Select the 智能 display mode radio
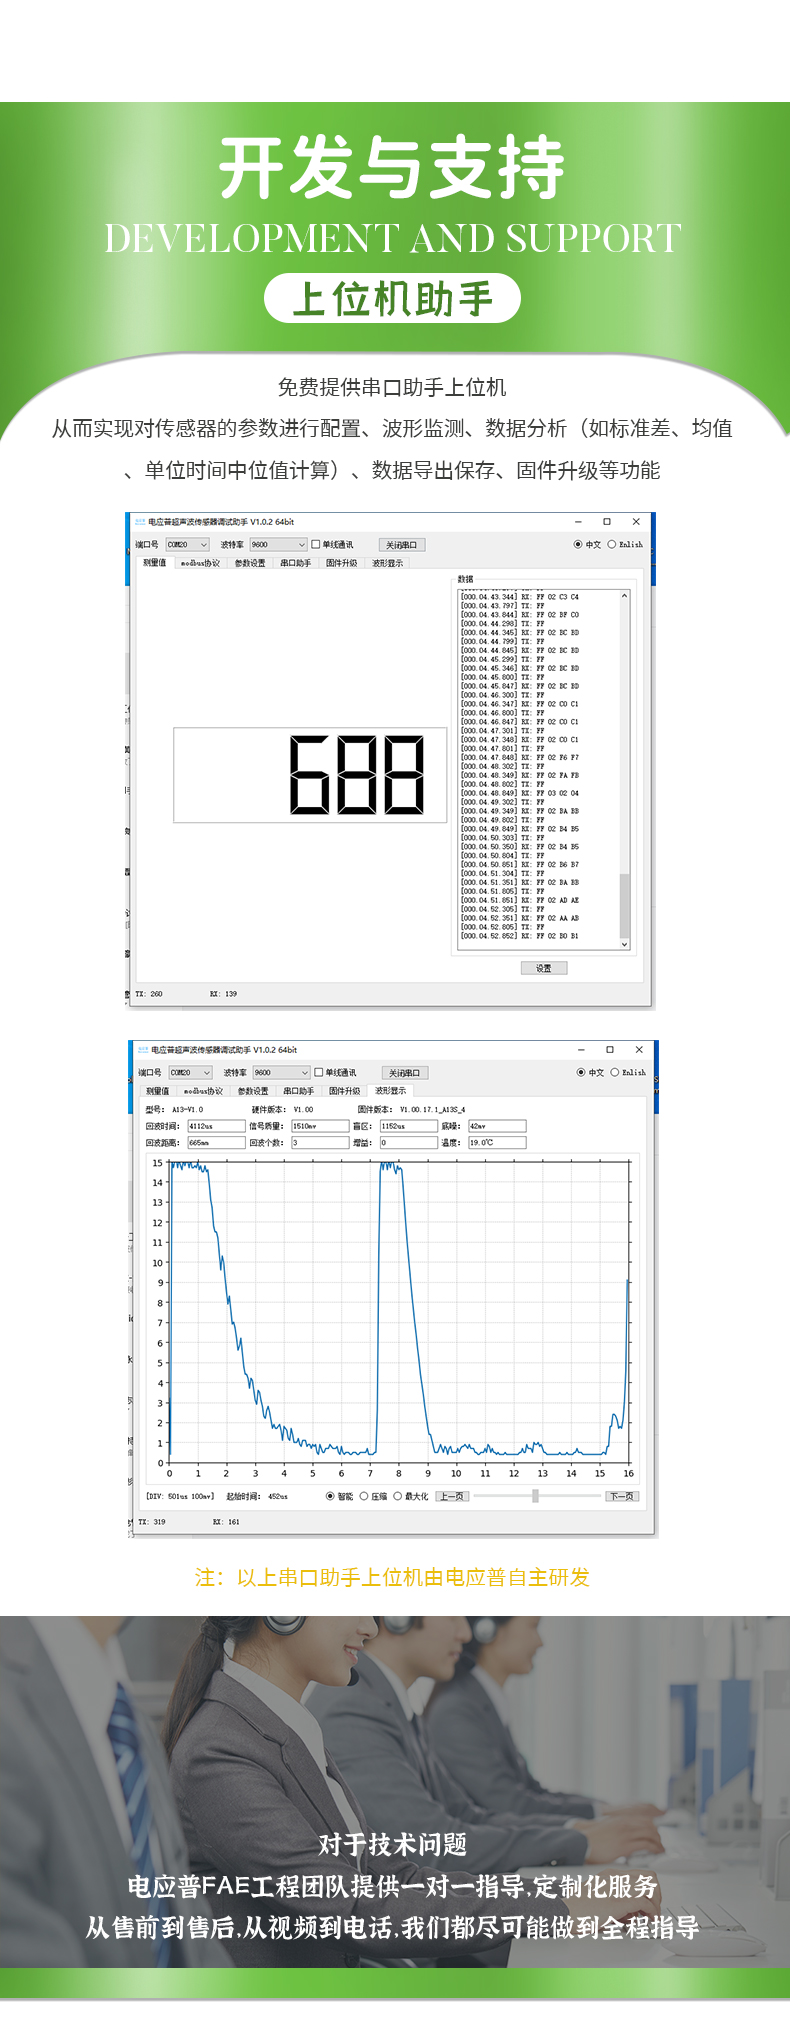790x2040 pixels. click(331, 1497)
